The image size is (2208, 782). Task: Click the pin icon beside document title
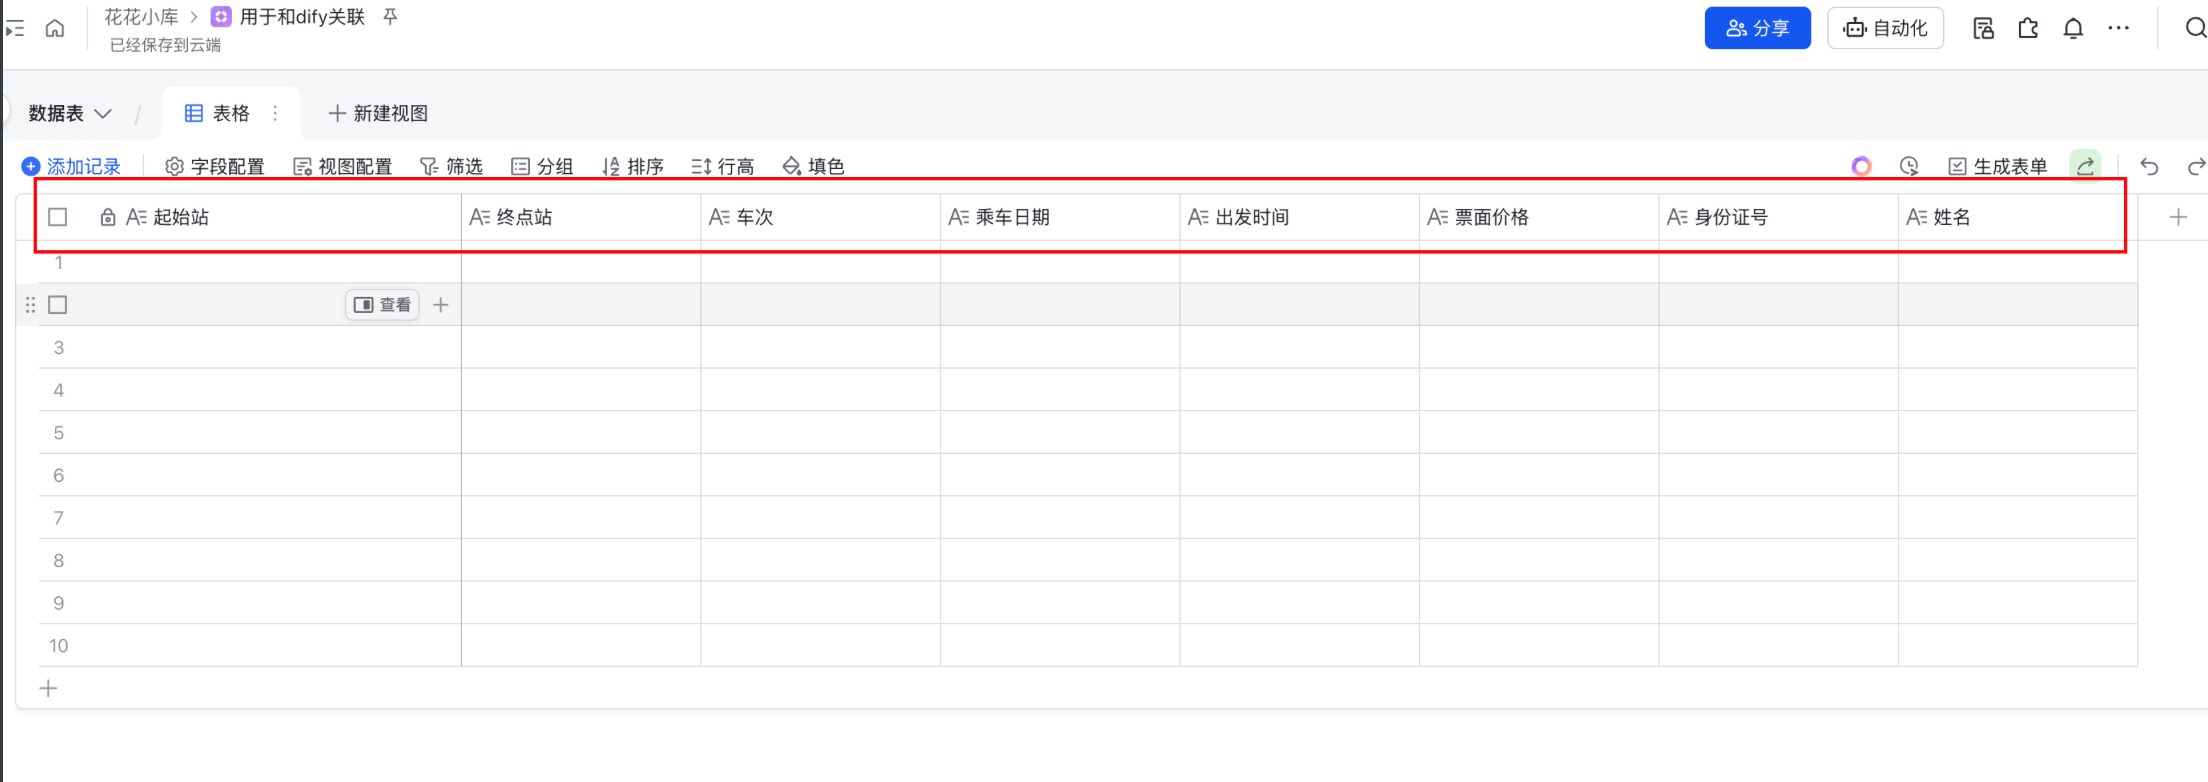(x=390, y=17)
